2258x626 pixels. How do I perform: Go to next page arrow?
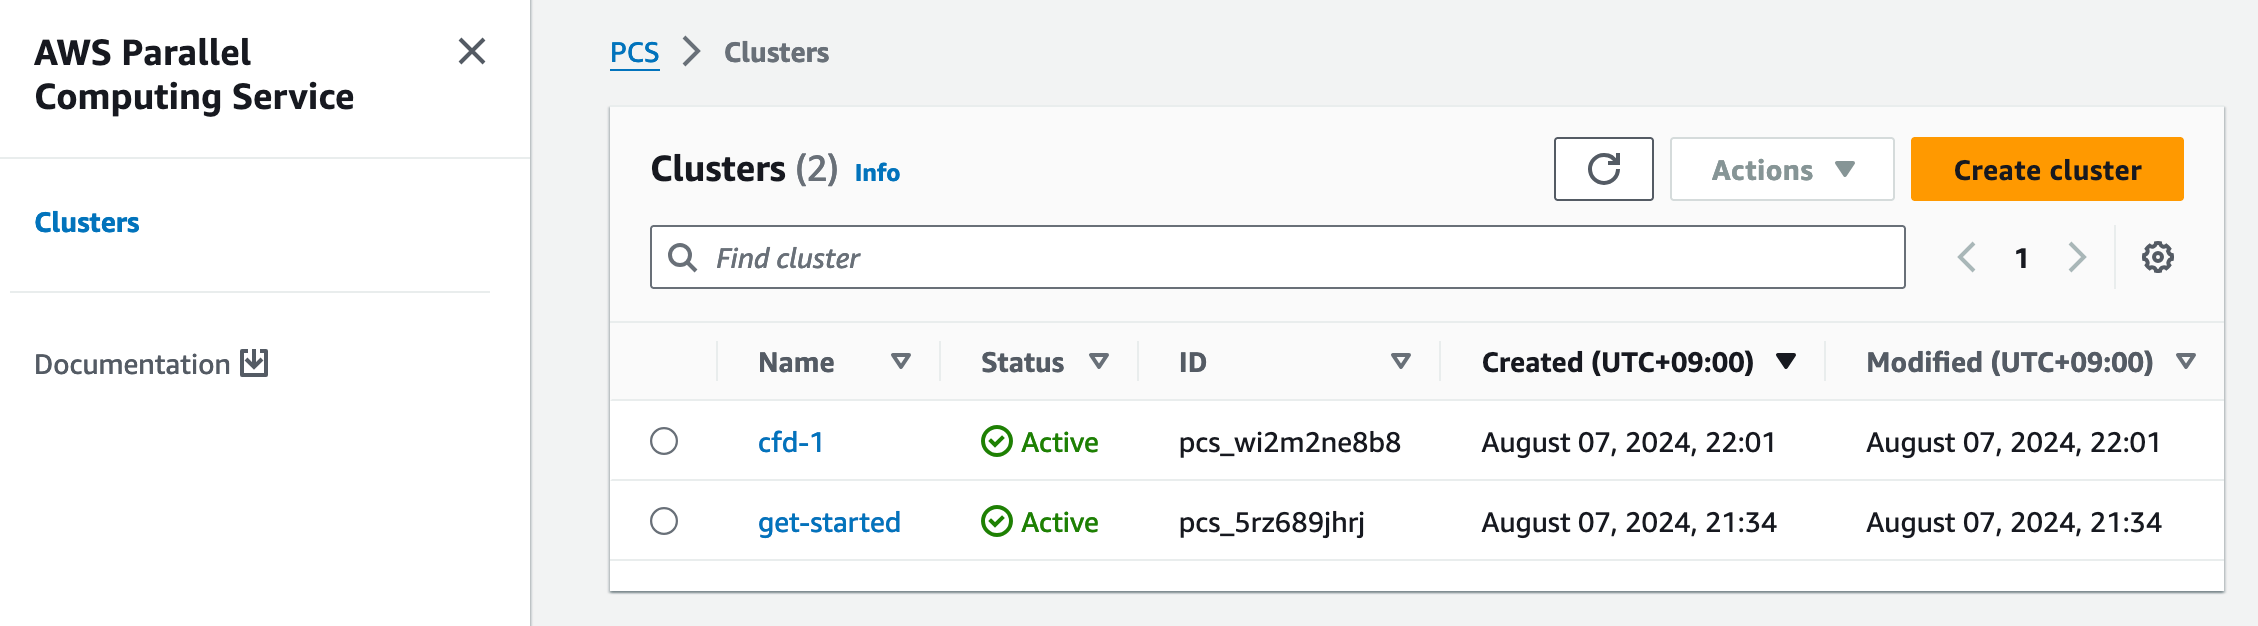[2077, 257]
